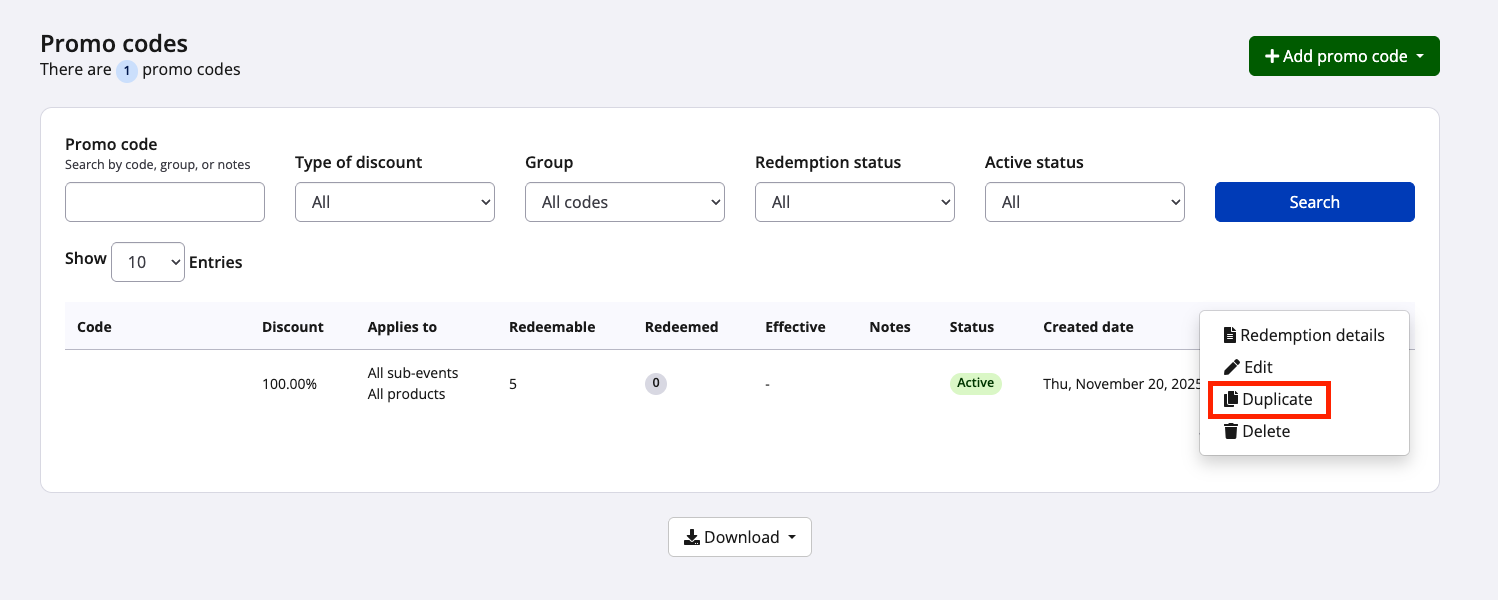Click the Redeemed column header
This screenshot has width=1498, height=600.
681,327
